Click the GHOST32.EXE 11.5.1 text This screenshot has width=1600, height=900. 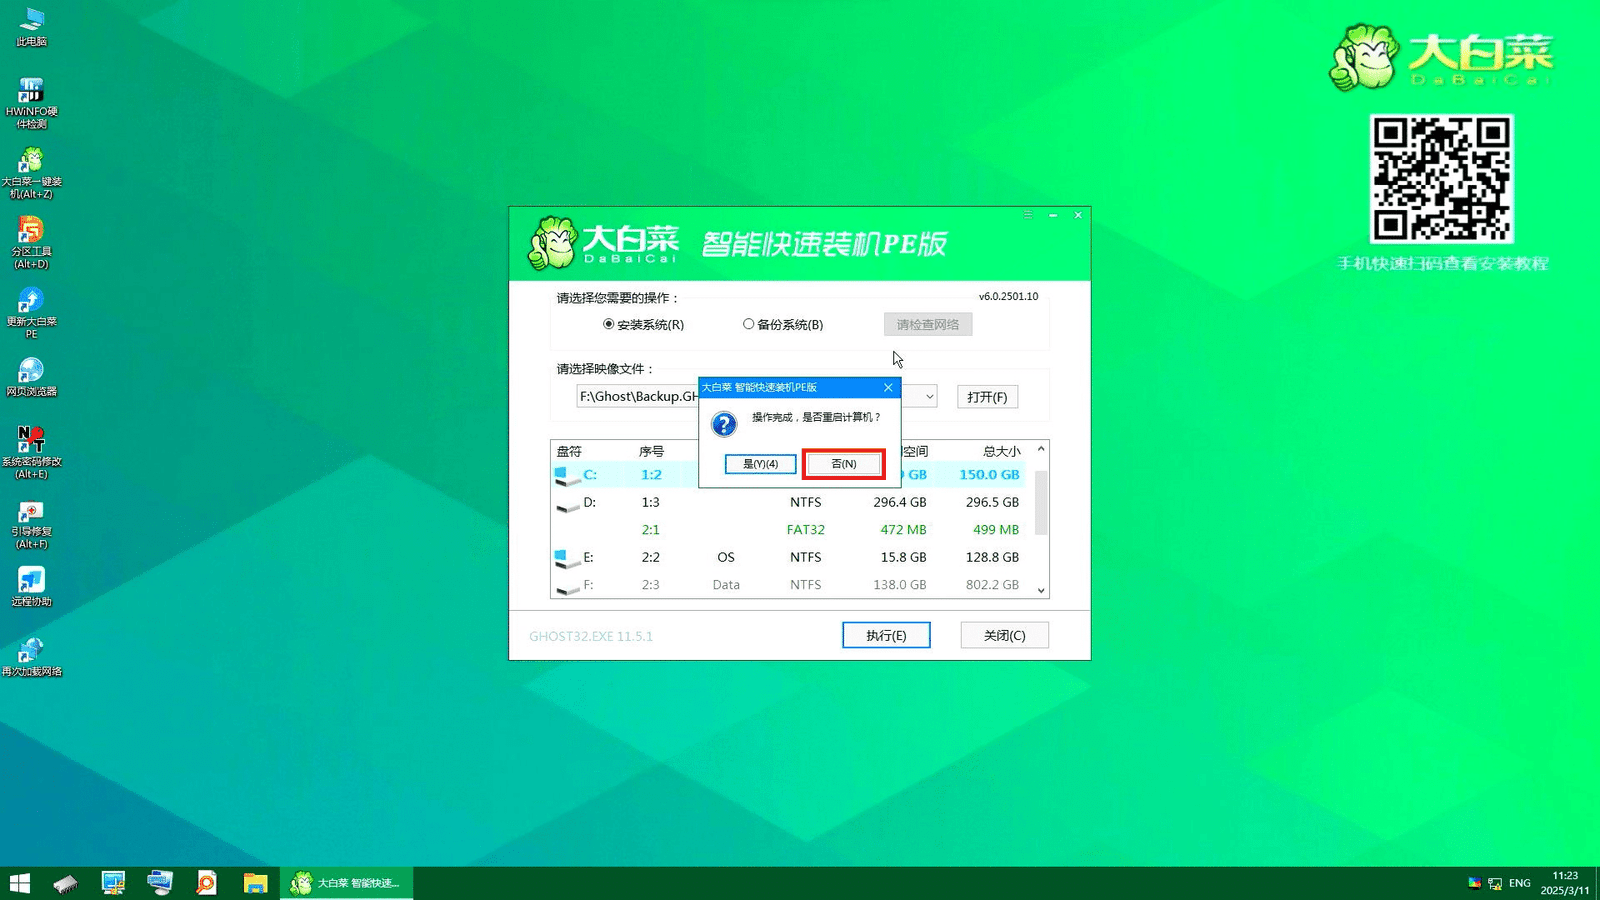tap(591, 636)
